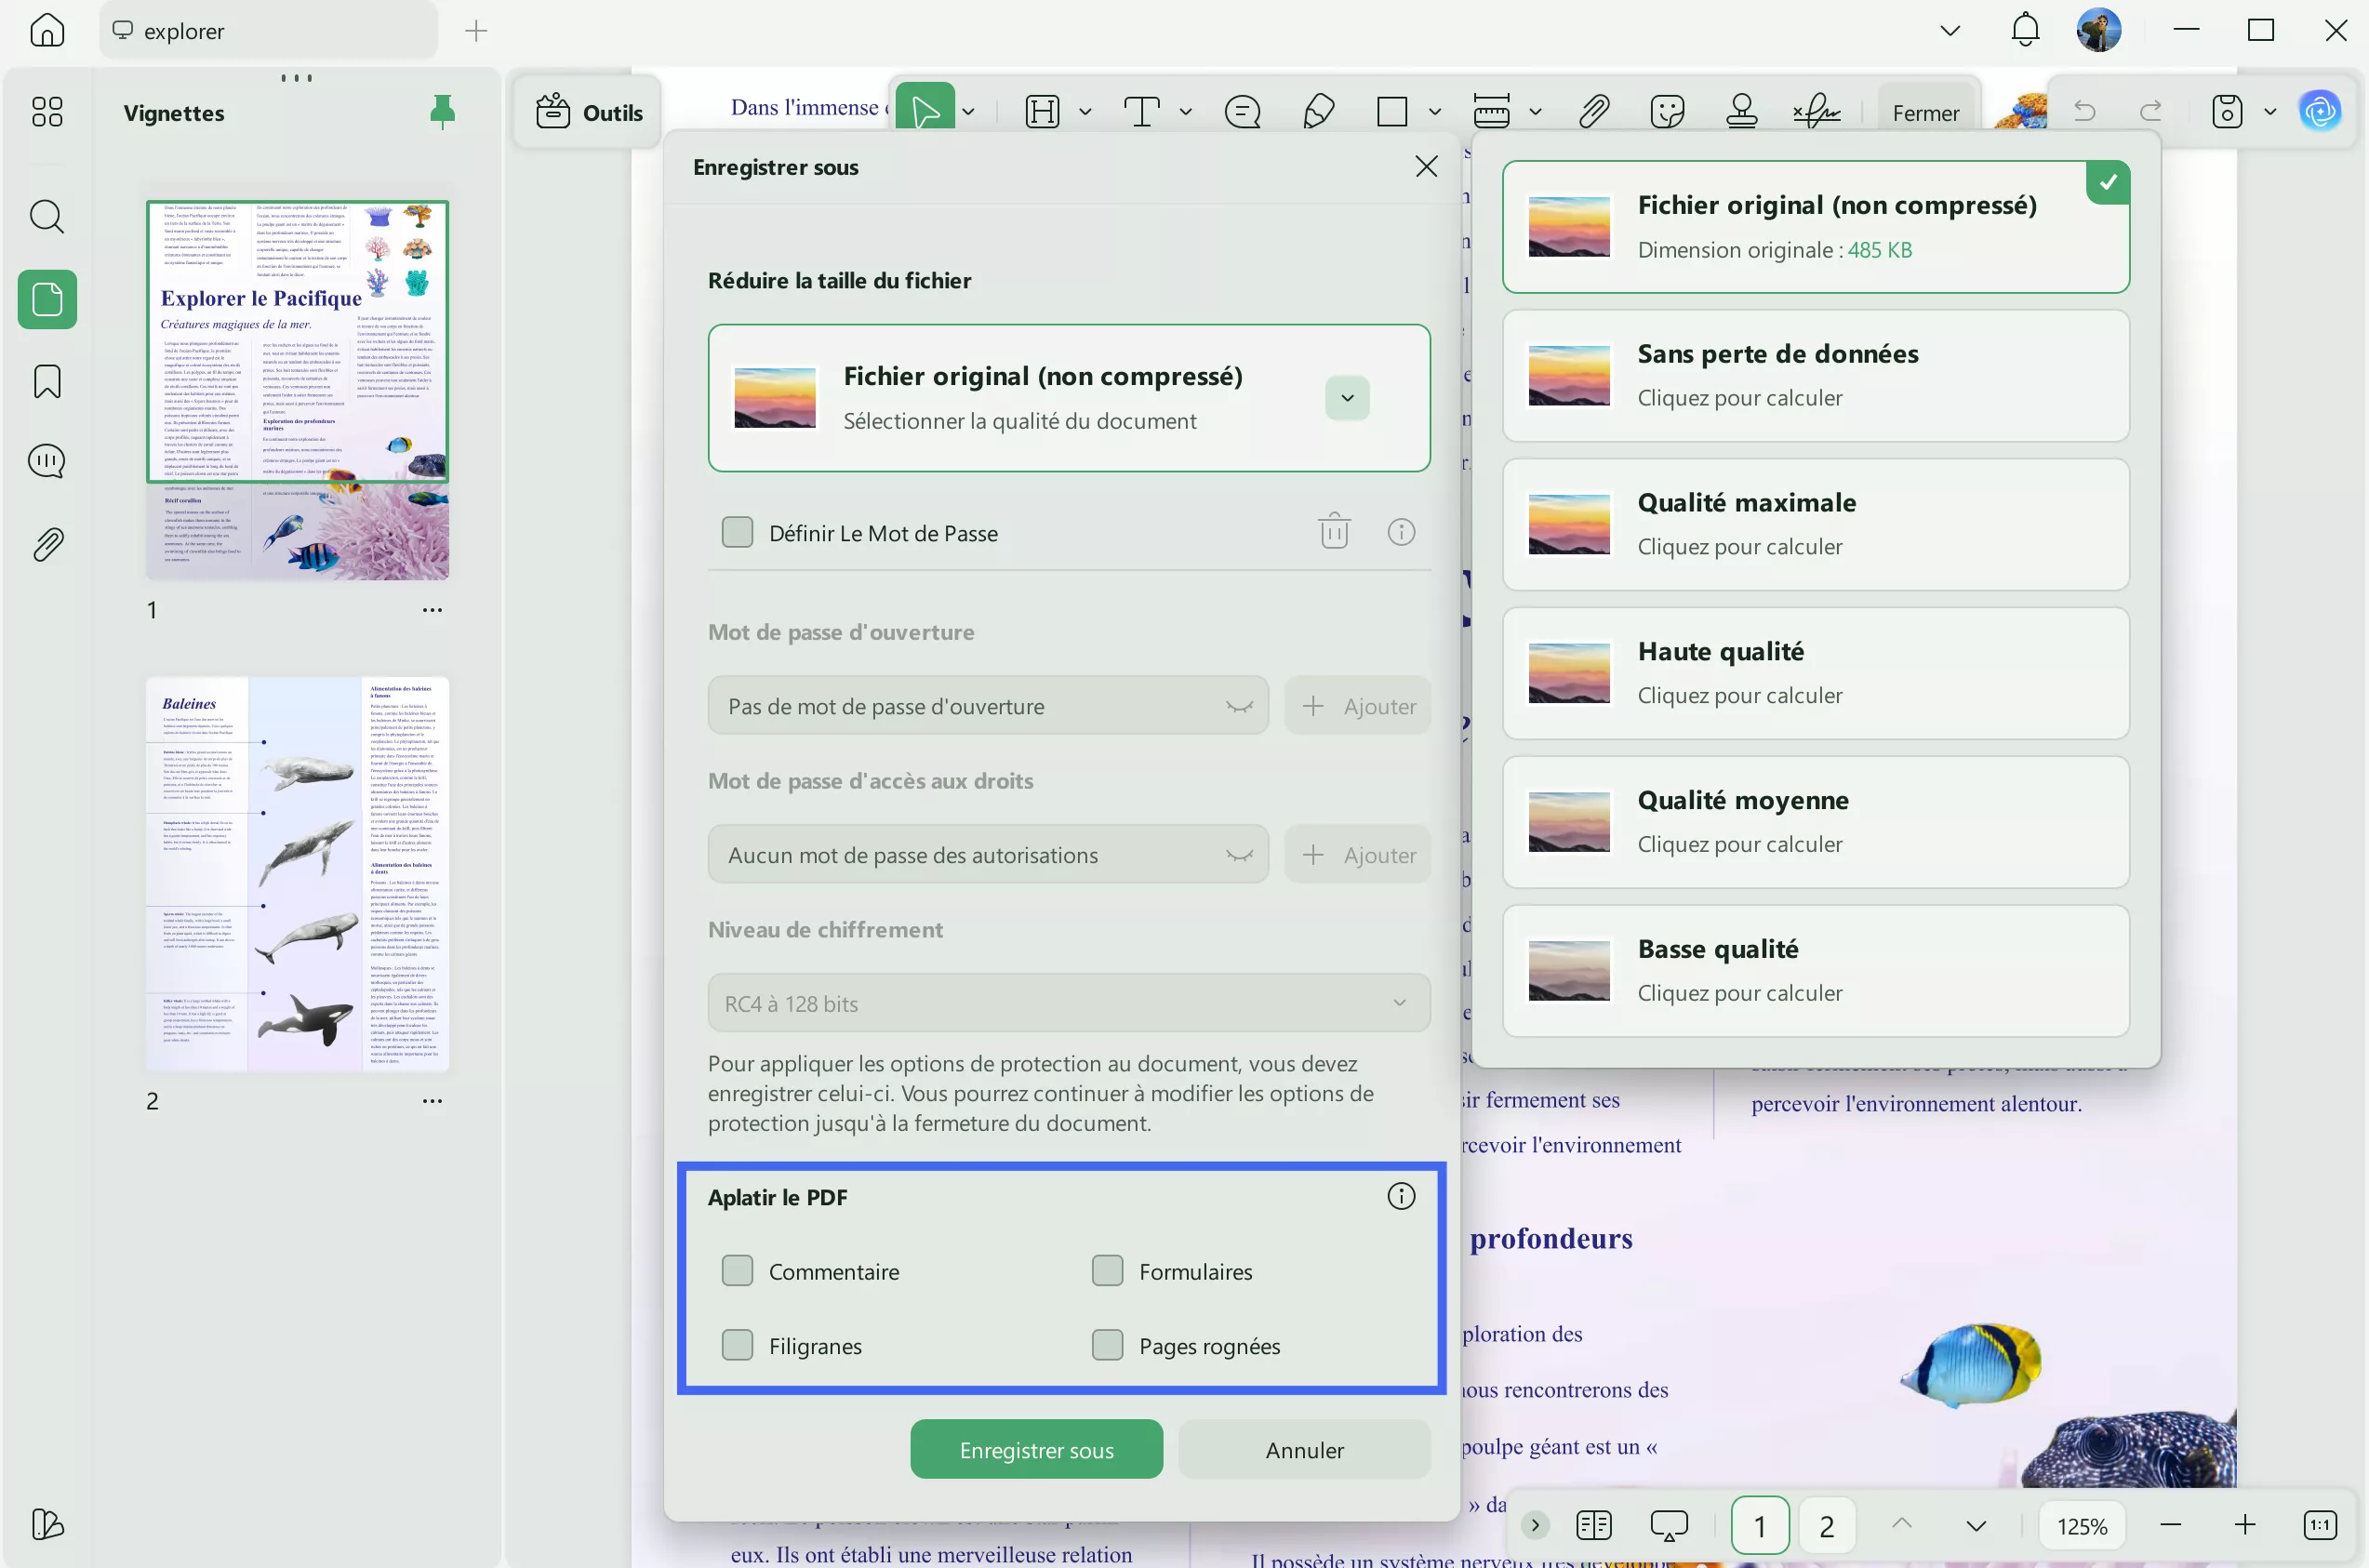Viewport: 2369px width, 1568px height.
Task: Select the signature tool icon
Action: tap(1817, 111)
